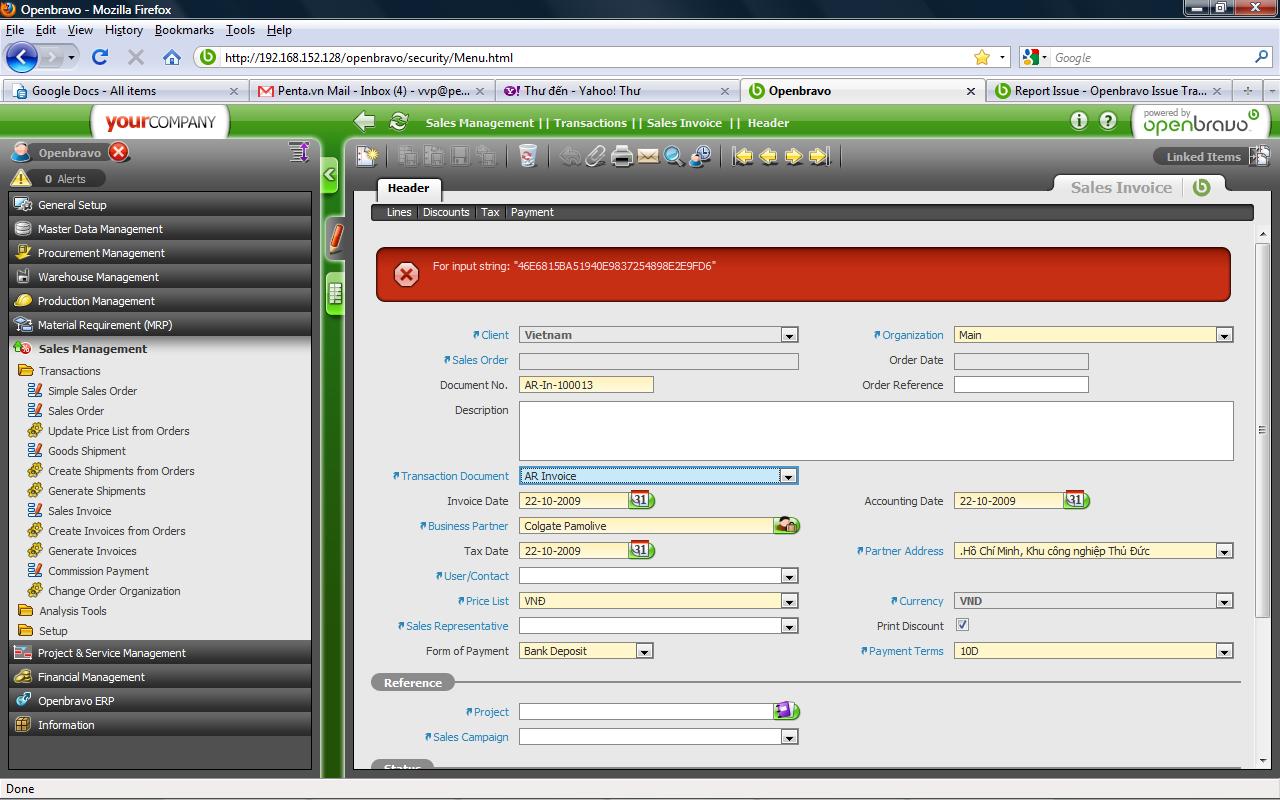Switch to the Lines tab
The image size is (1280, 800).
tap(399, 212)
